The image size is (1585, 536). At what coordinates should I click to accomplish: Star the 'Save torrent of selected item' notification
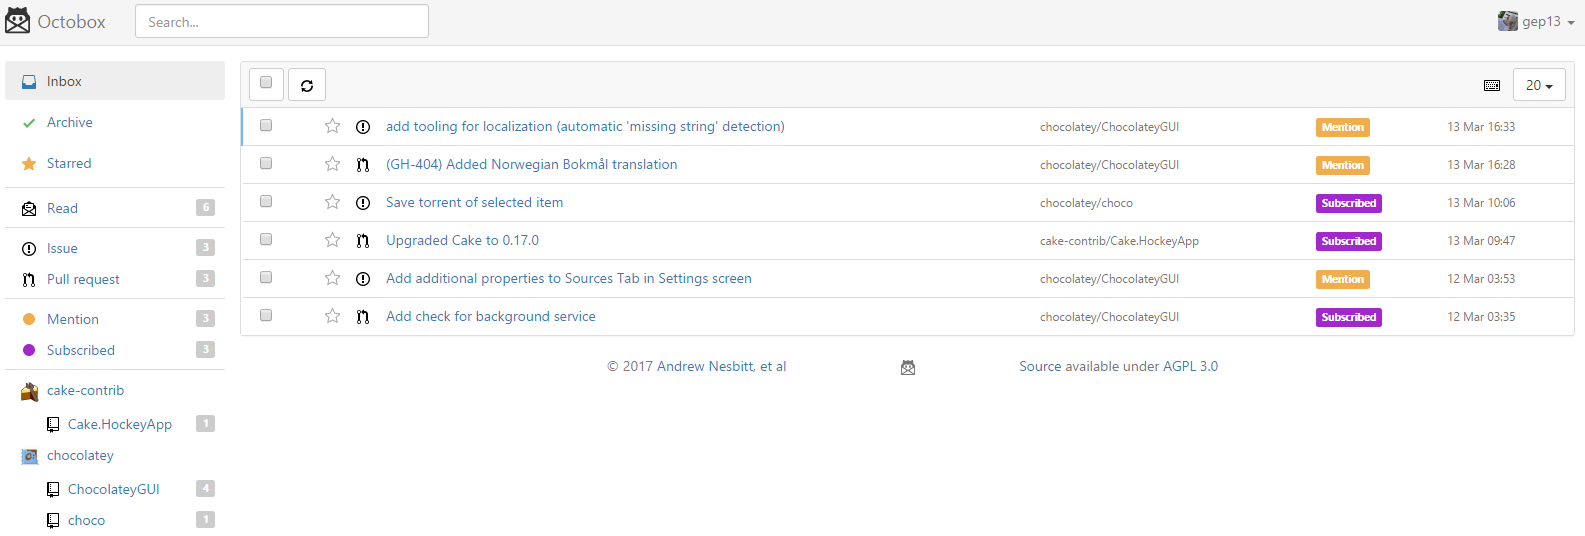click(x=332, y=202)
